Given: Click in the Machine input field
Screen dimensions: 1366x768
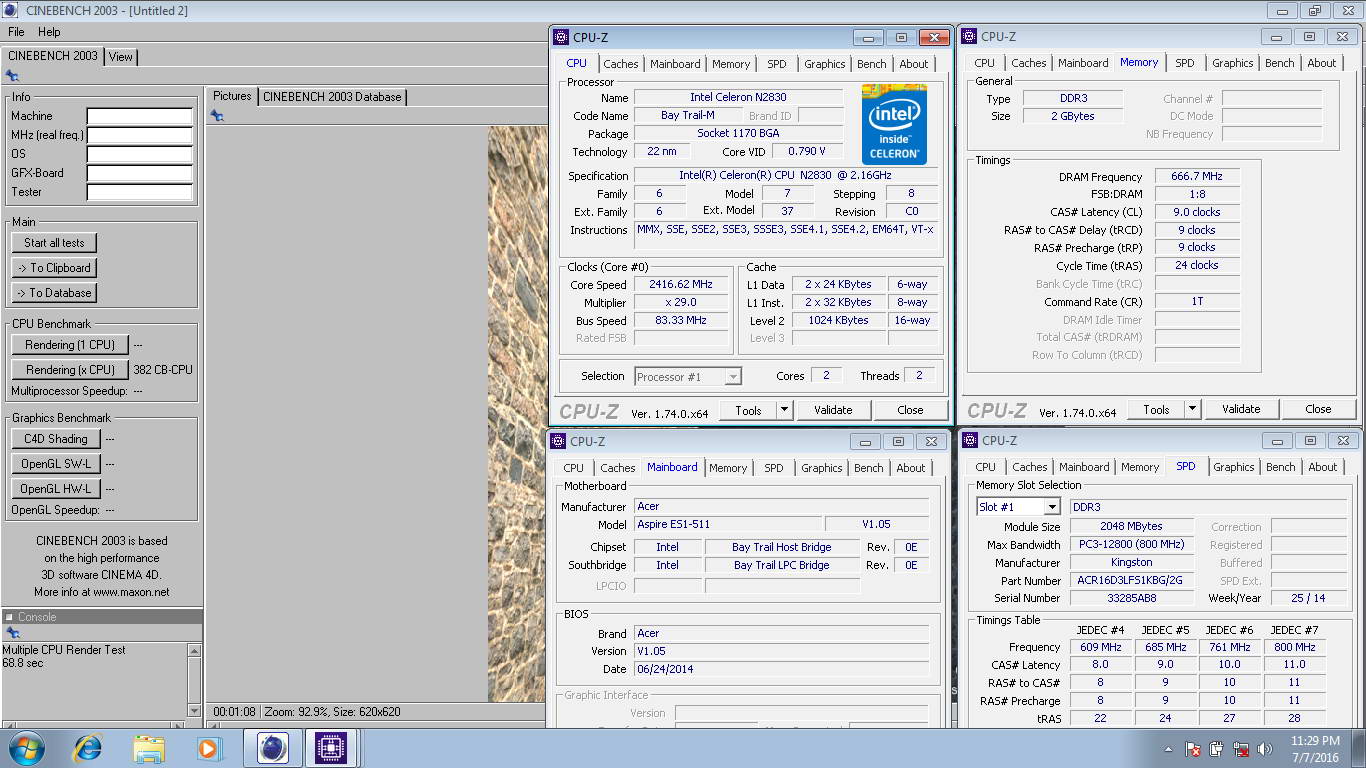Looking at the screenshot, I should [139, 117].
